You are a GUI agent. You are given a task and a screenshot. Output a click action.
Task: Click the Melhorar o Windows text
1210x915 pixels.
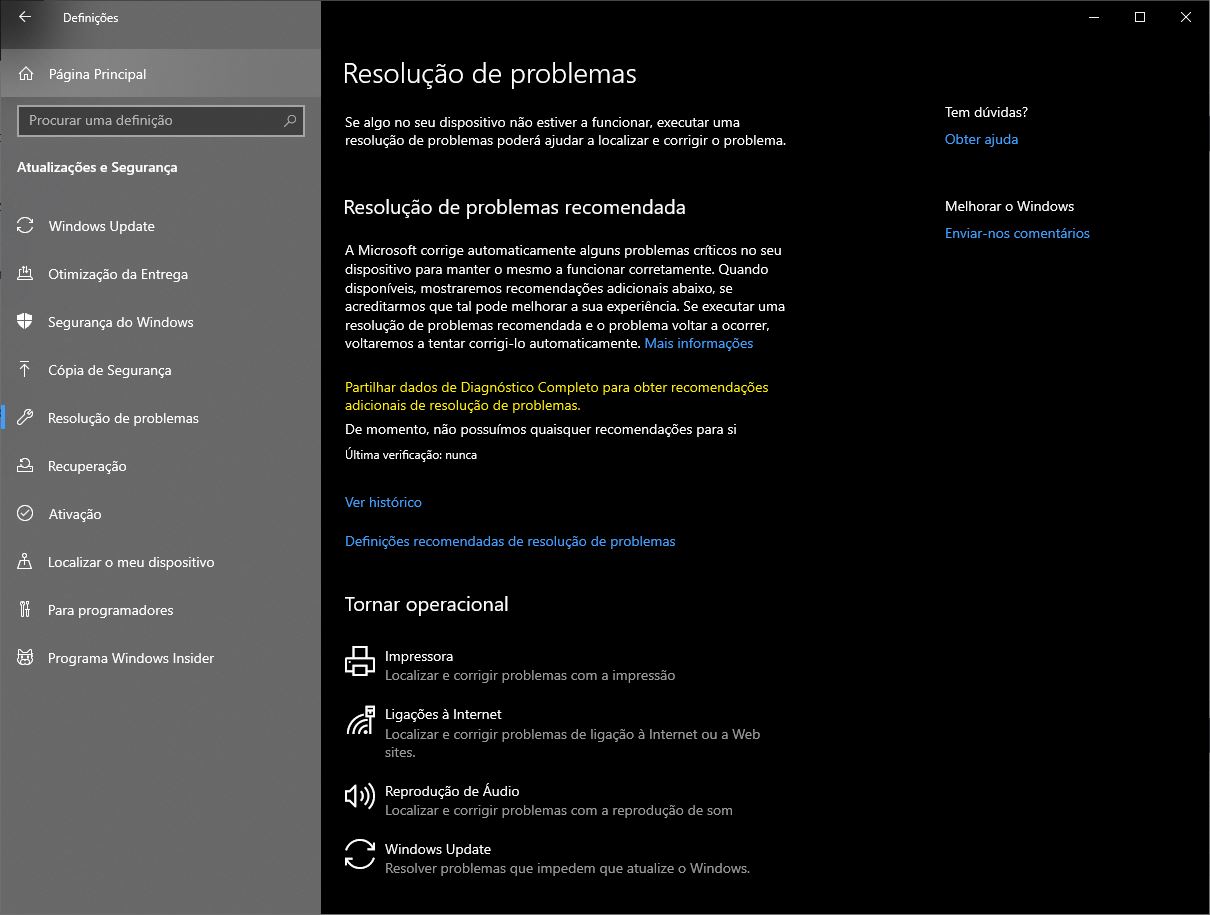click(x=1009, y=206)
